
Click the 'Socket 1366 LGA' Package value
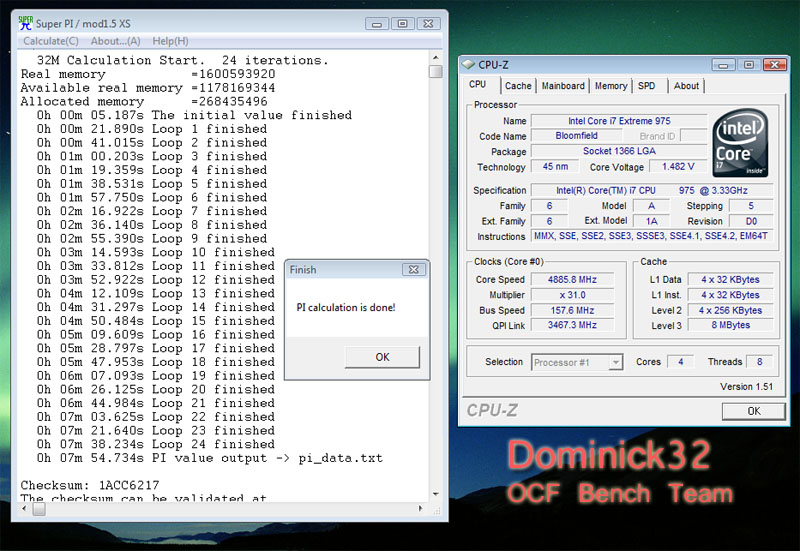point(619,151)
